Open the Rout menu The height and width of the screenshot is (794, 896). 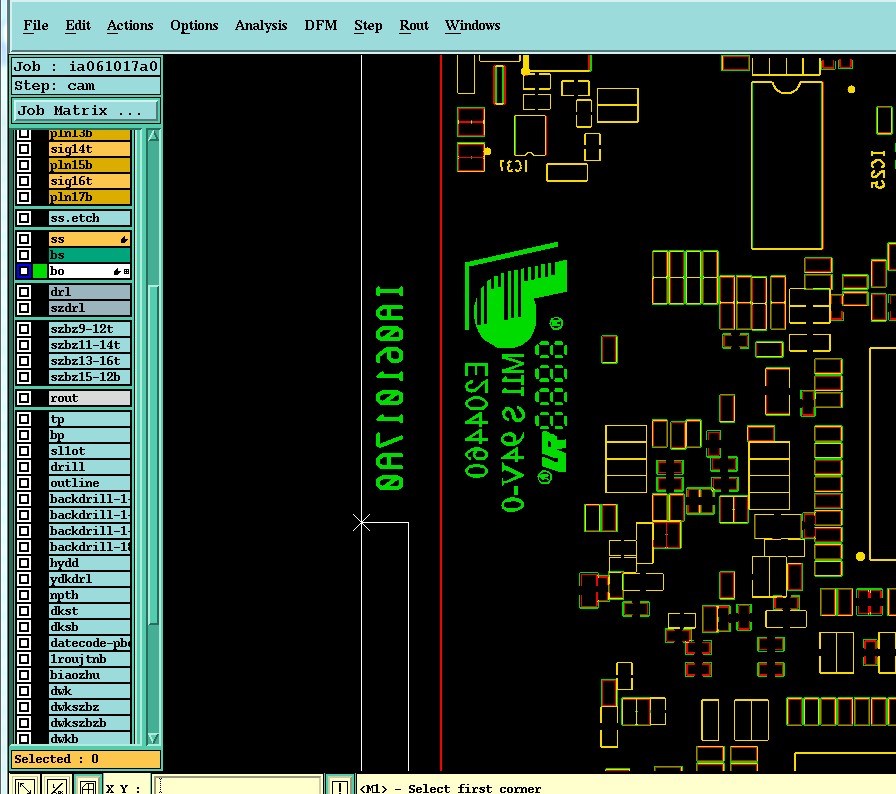414,26
